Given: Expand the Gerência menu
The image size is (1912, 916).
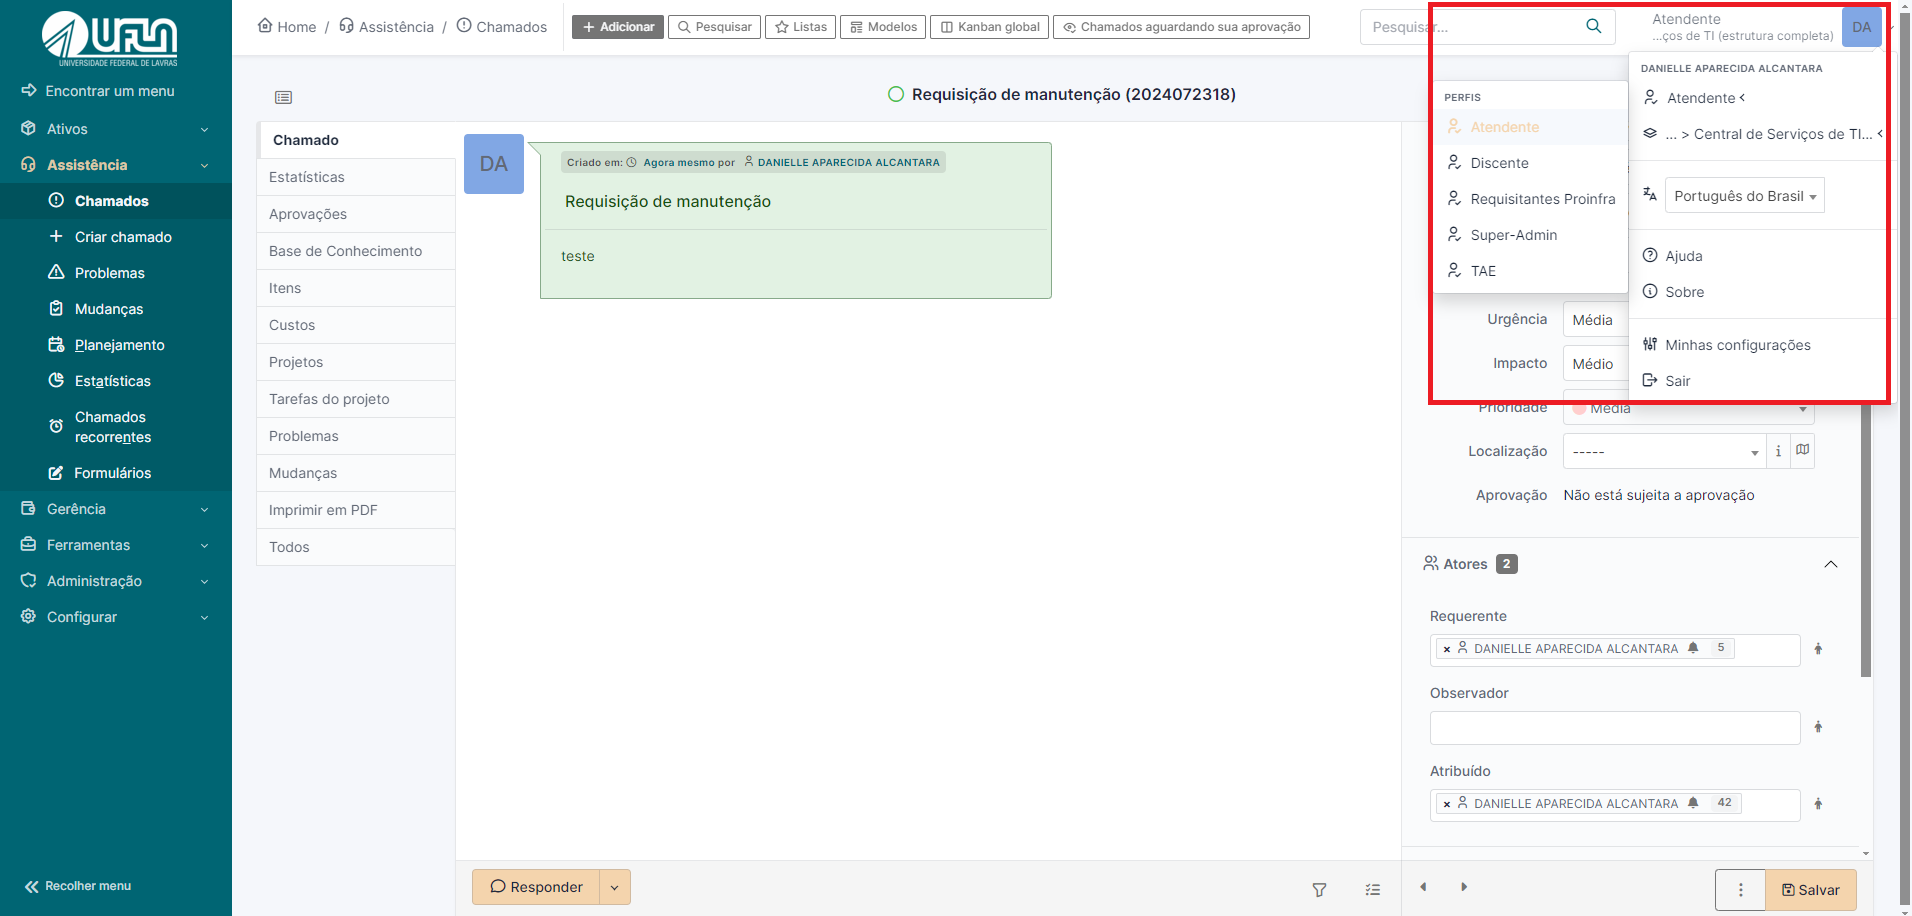Looking at the screenshot, I should (116, 509).
